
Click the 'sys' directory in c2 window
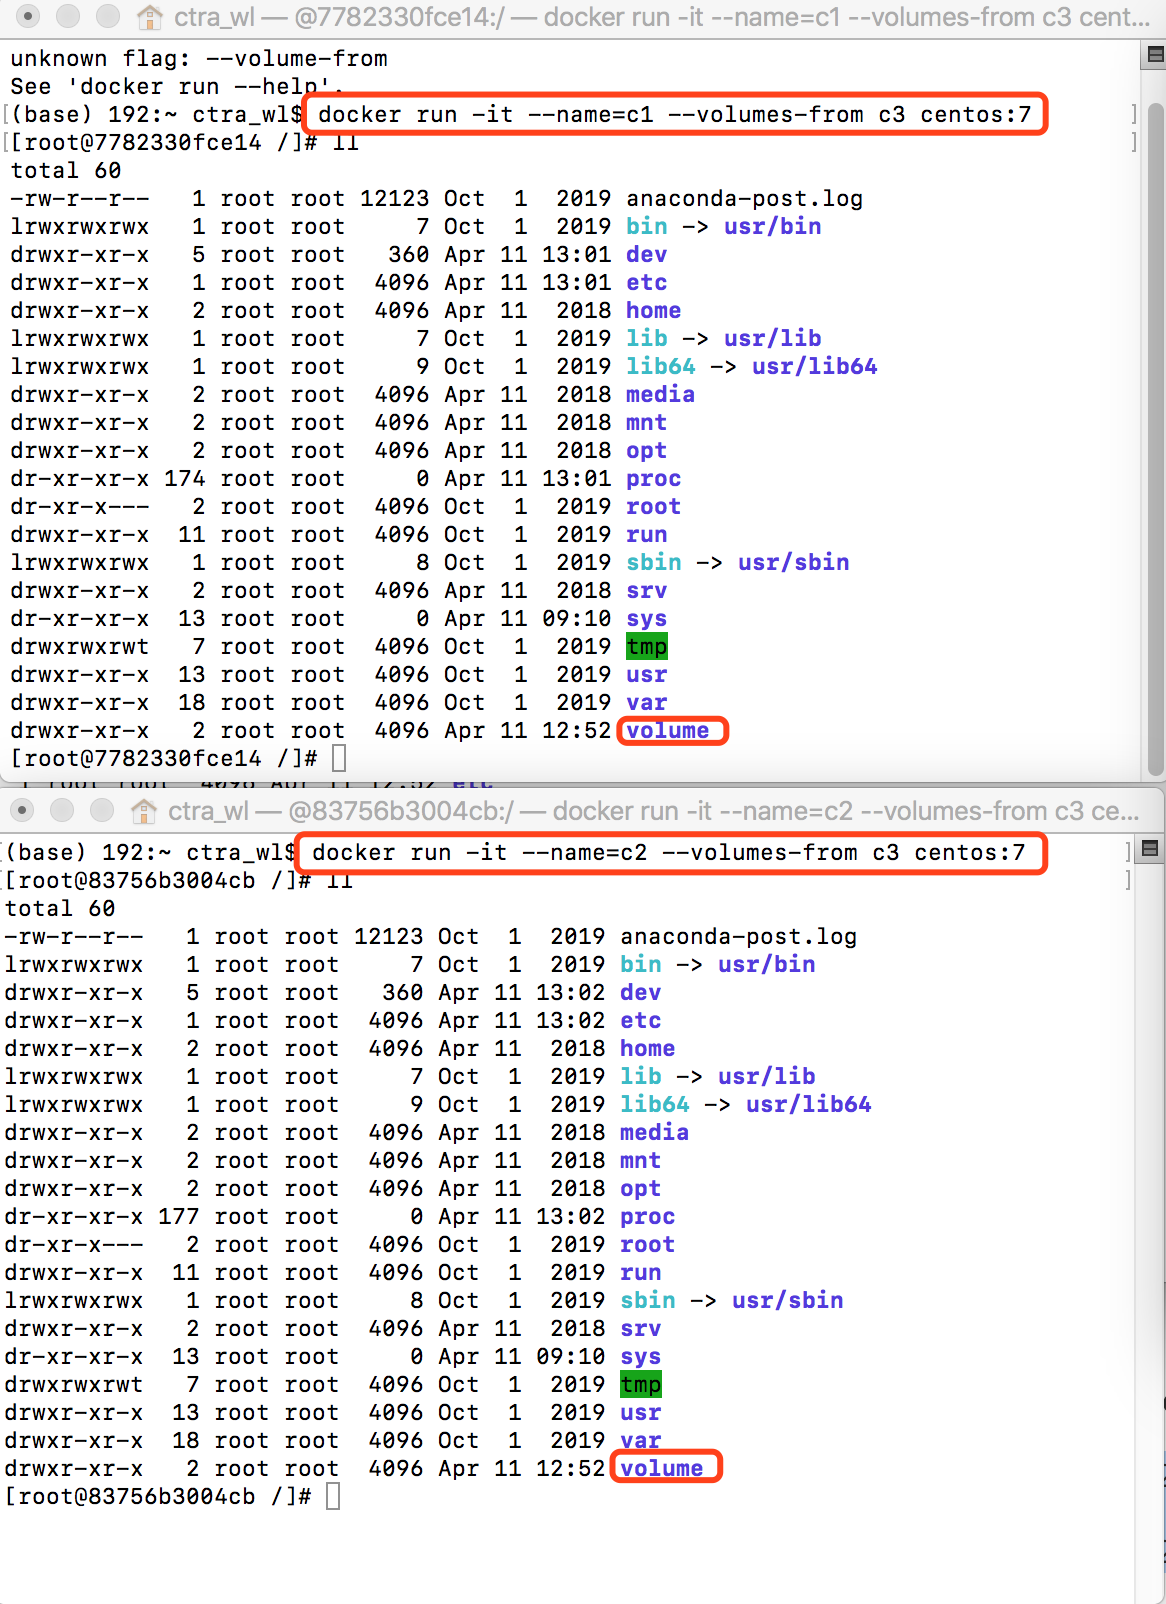click(x=641, y=1357)
